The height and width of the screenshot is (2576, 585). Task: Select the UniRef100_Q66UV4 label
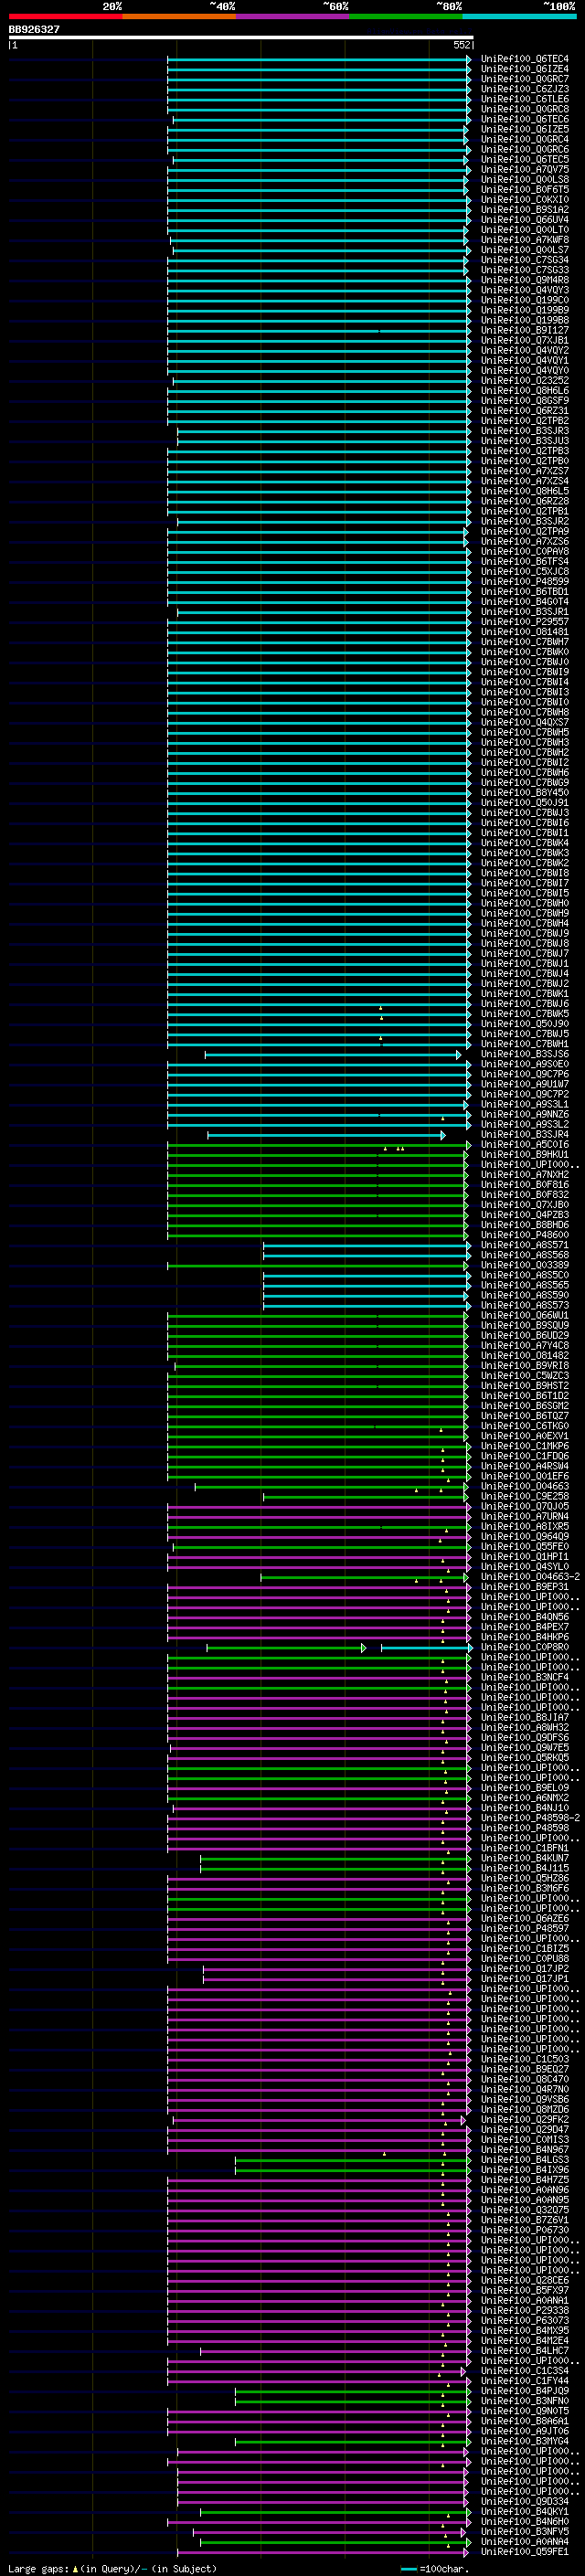[525, 220]
